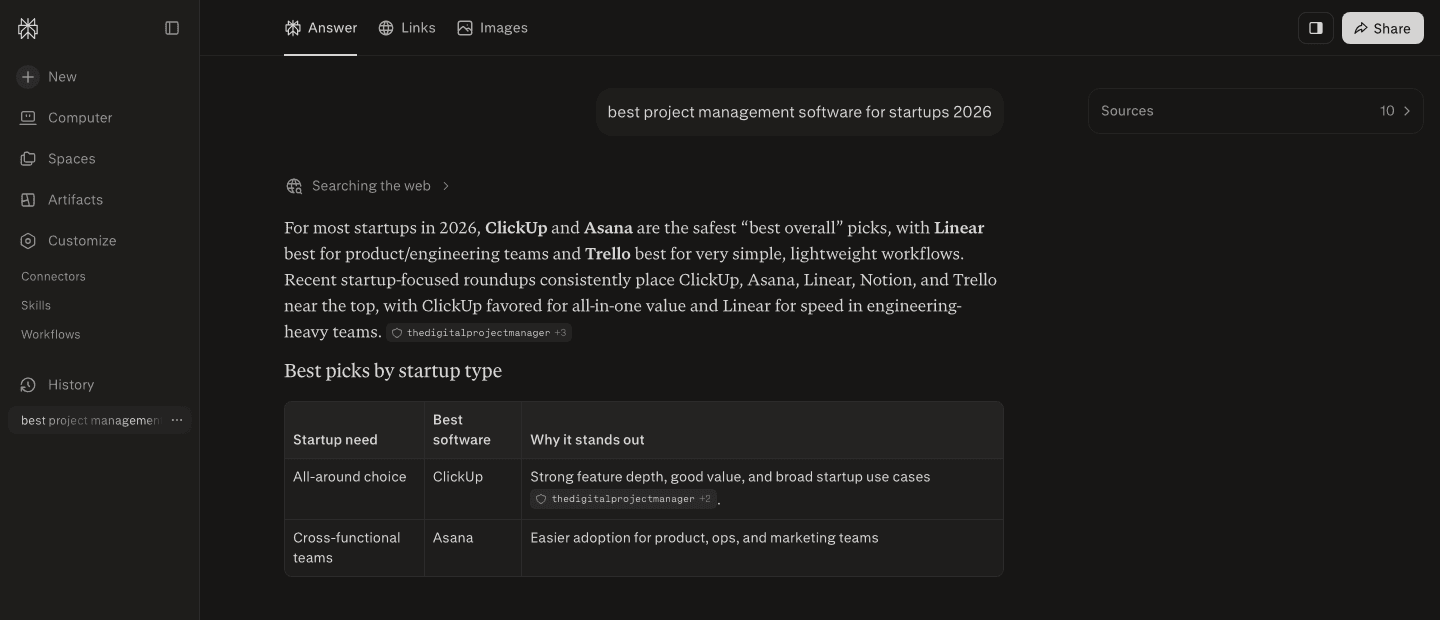Click the Images tab picture icon
1440x620 pixels.
pyautogui.click(x=465, y=28)
